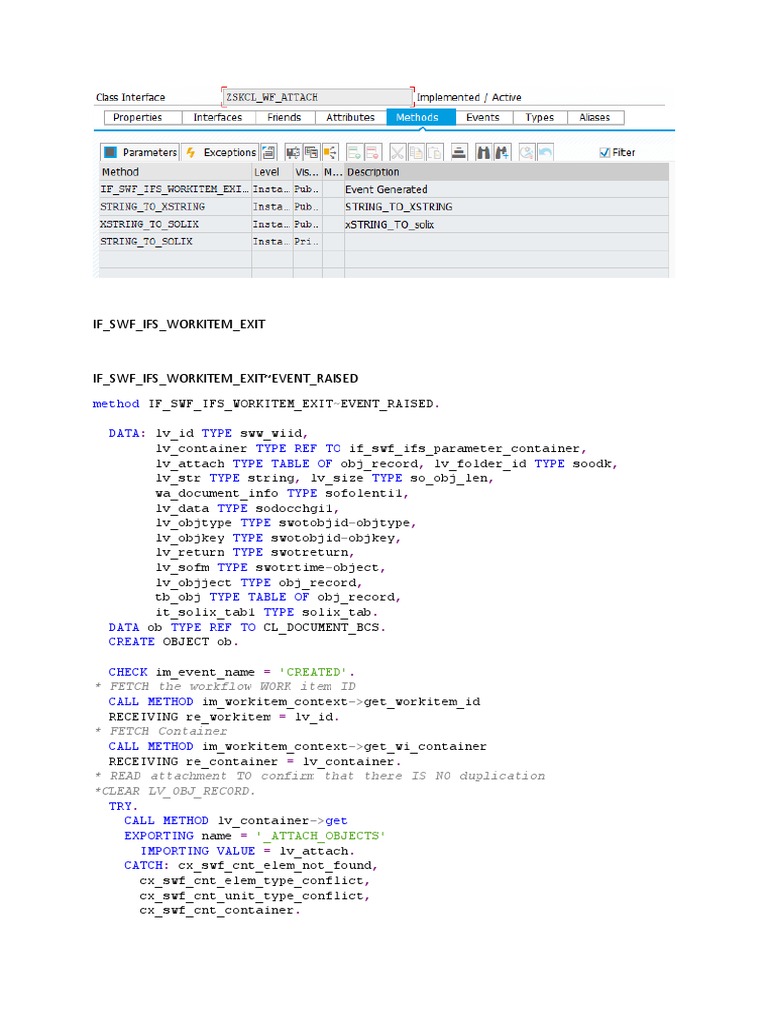Click the Find Next binoculars-plus icon
This screenshot has height=1024, width=768.
(502, 152)
